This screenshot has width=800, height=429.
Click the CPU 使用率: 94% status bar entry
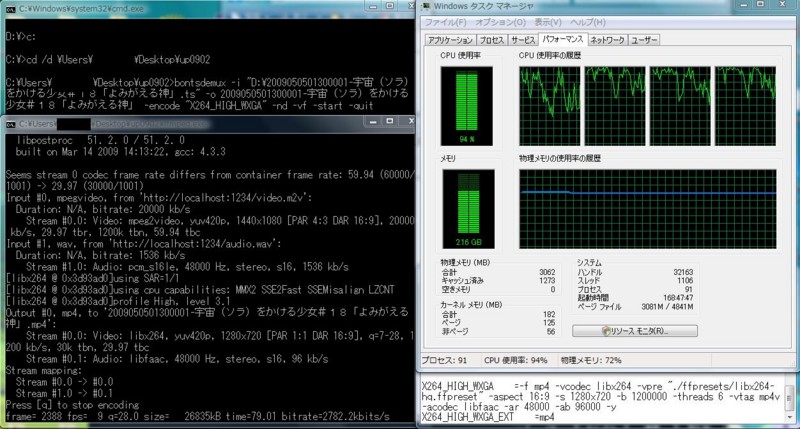click(516, 360)
